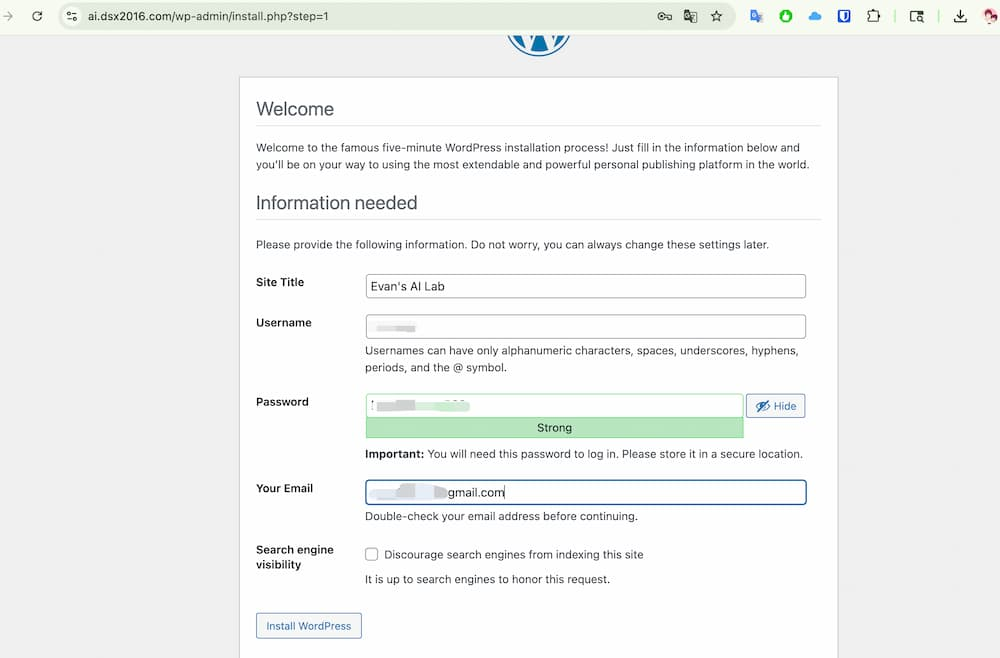This screenshot has height=658, width=1000.
Task: Click the "Site Title" field label
Action: 280,282
